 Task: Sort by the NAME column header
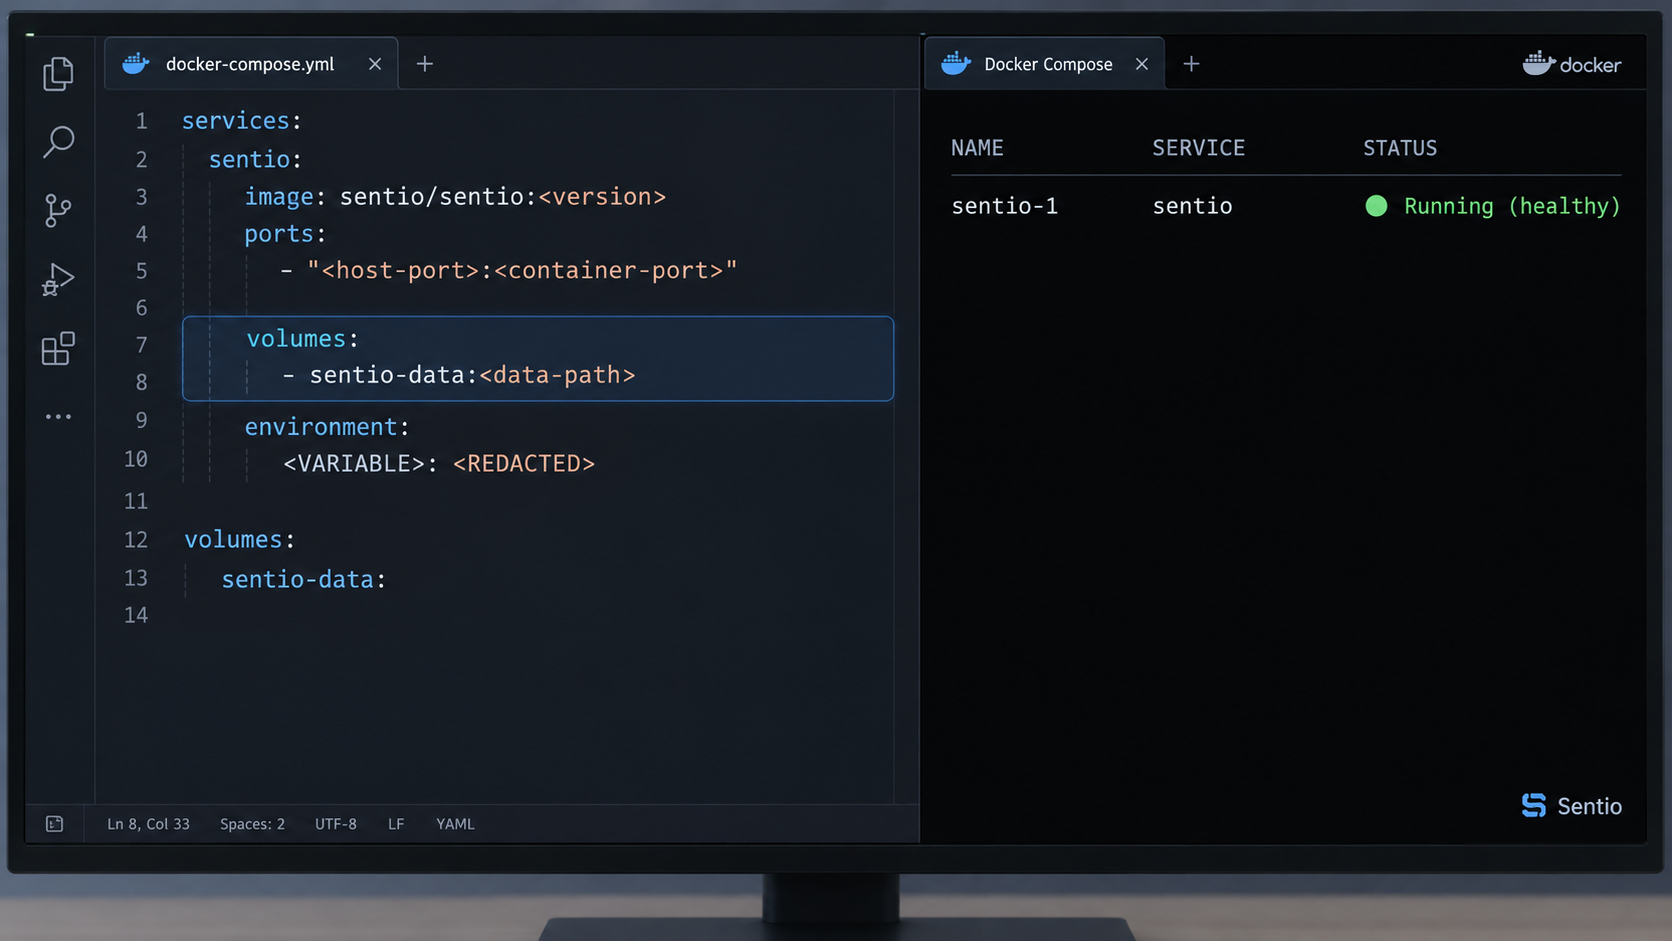tap(977, 148)
